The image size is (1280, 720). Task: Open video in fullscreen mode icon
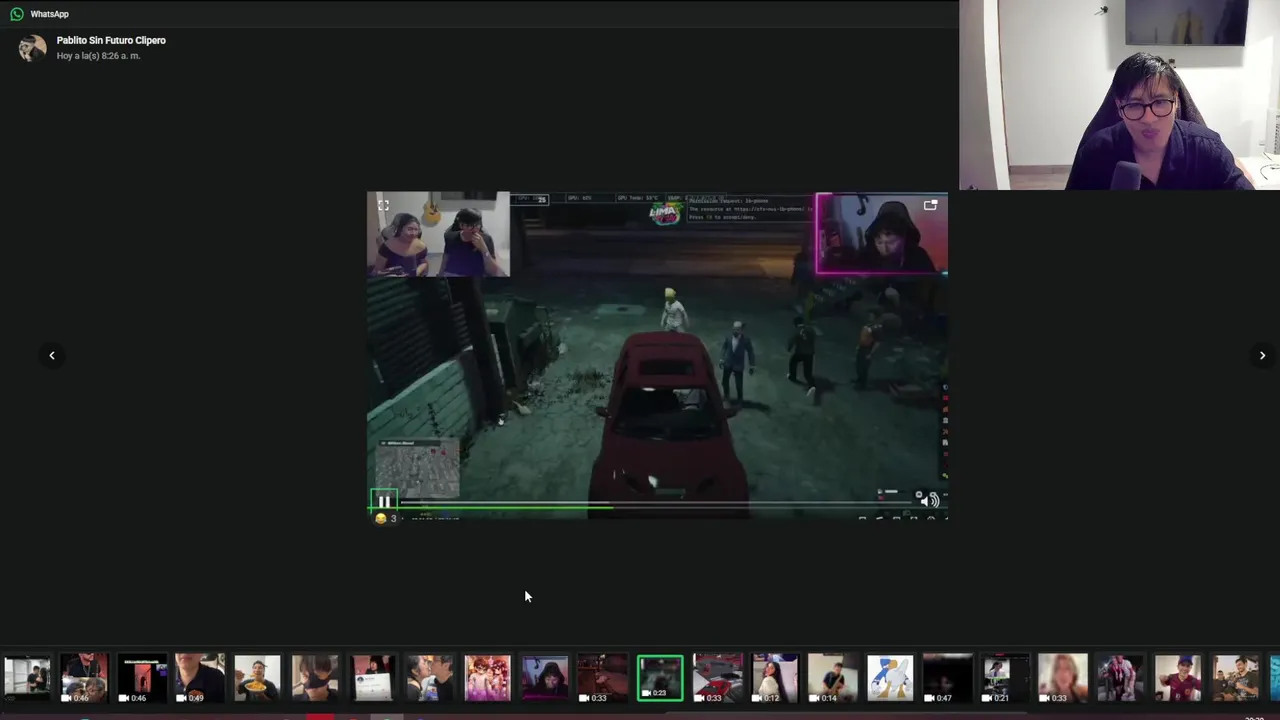383,205
